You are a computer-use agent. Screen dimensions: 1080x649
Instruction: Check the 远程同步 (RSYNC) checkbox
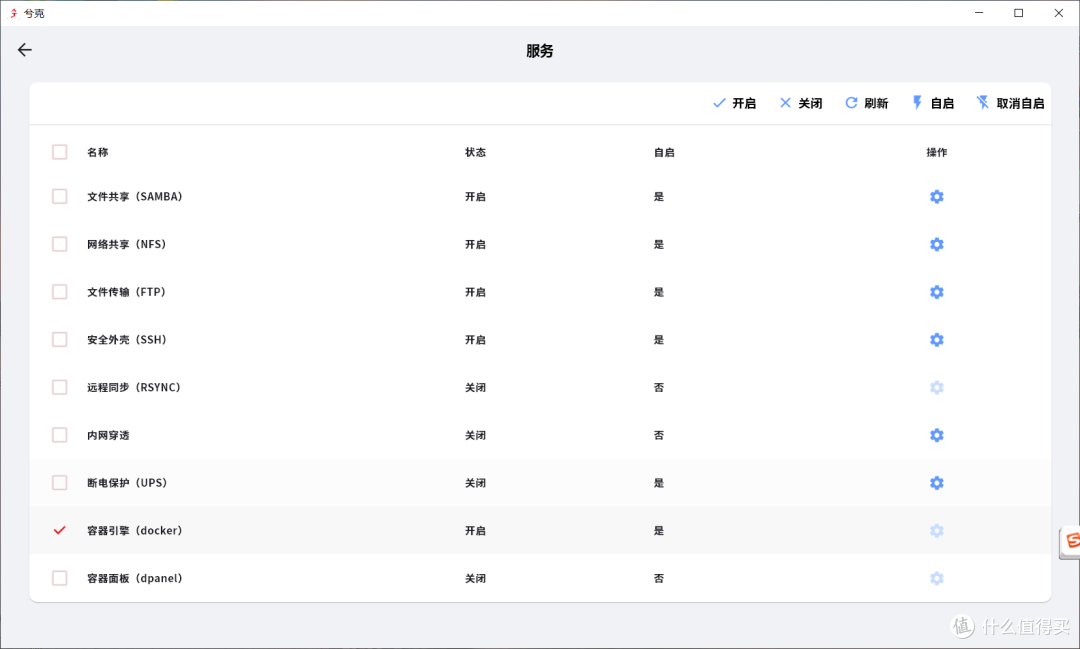(60, 388)
